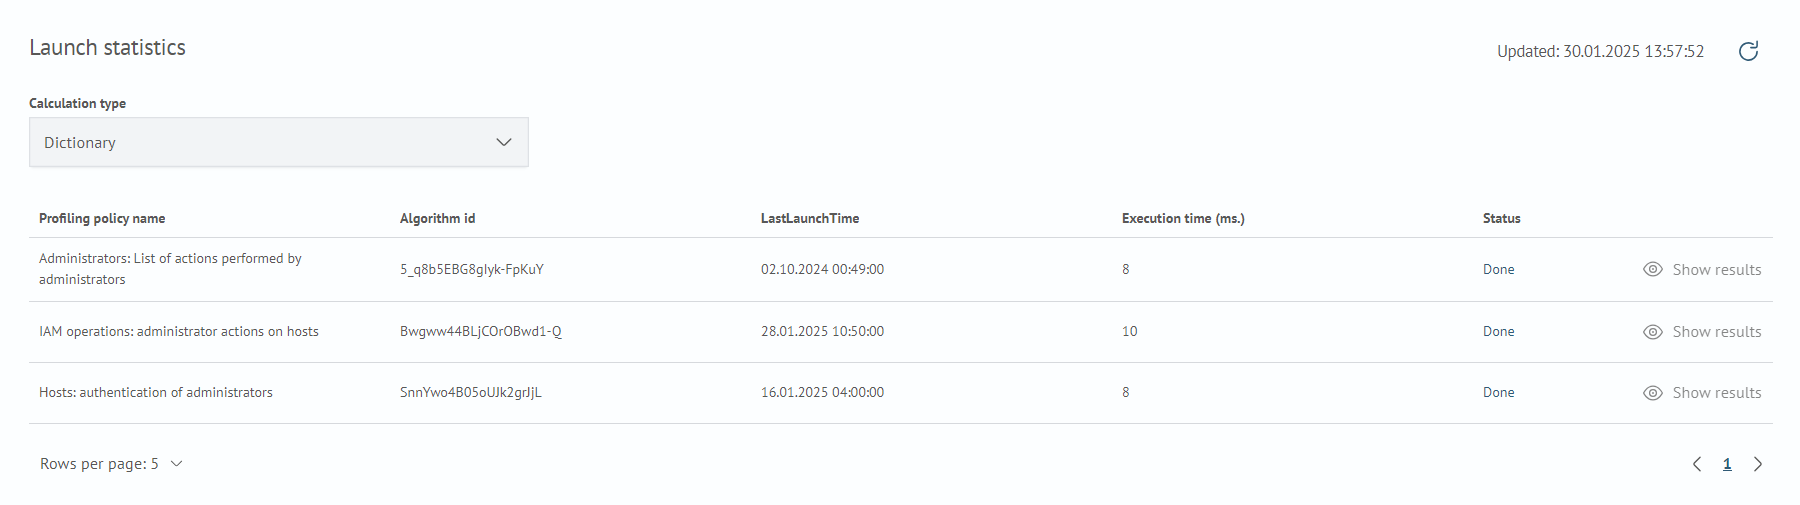Click the Profiling policy name column header
This screenshot has height=505, width=1800.
pos(102,218)
